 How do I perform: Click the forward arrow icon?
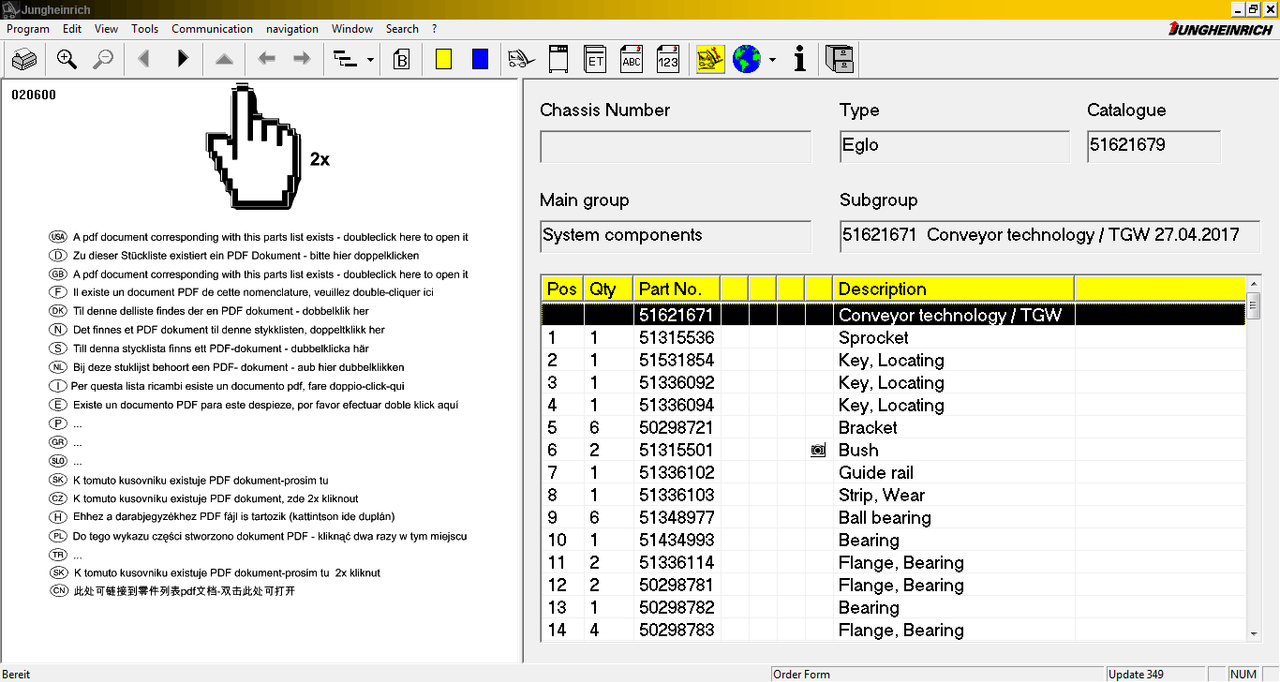coord(301,60)
